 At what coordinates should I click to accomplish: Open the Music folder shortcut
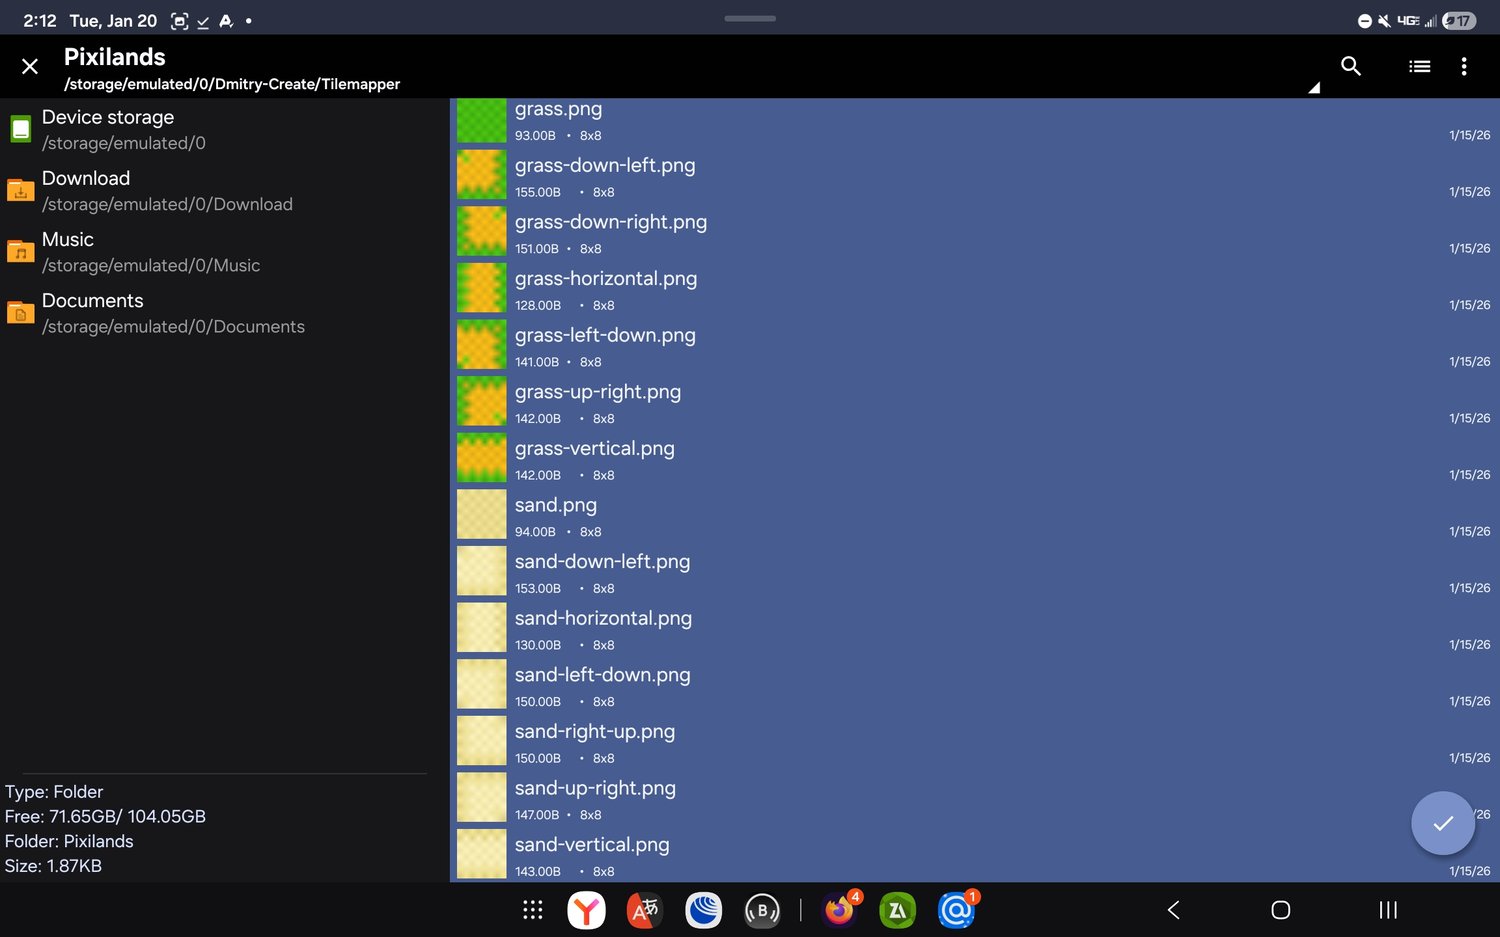pos(225,251)
